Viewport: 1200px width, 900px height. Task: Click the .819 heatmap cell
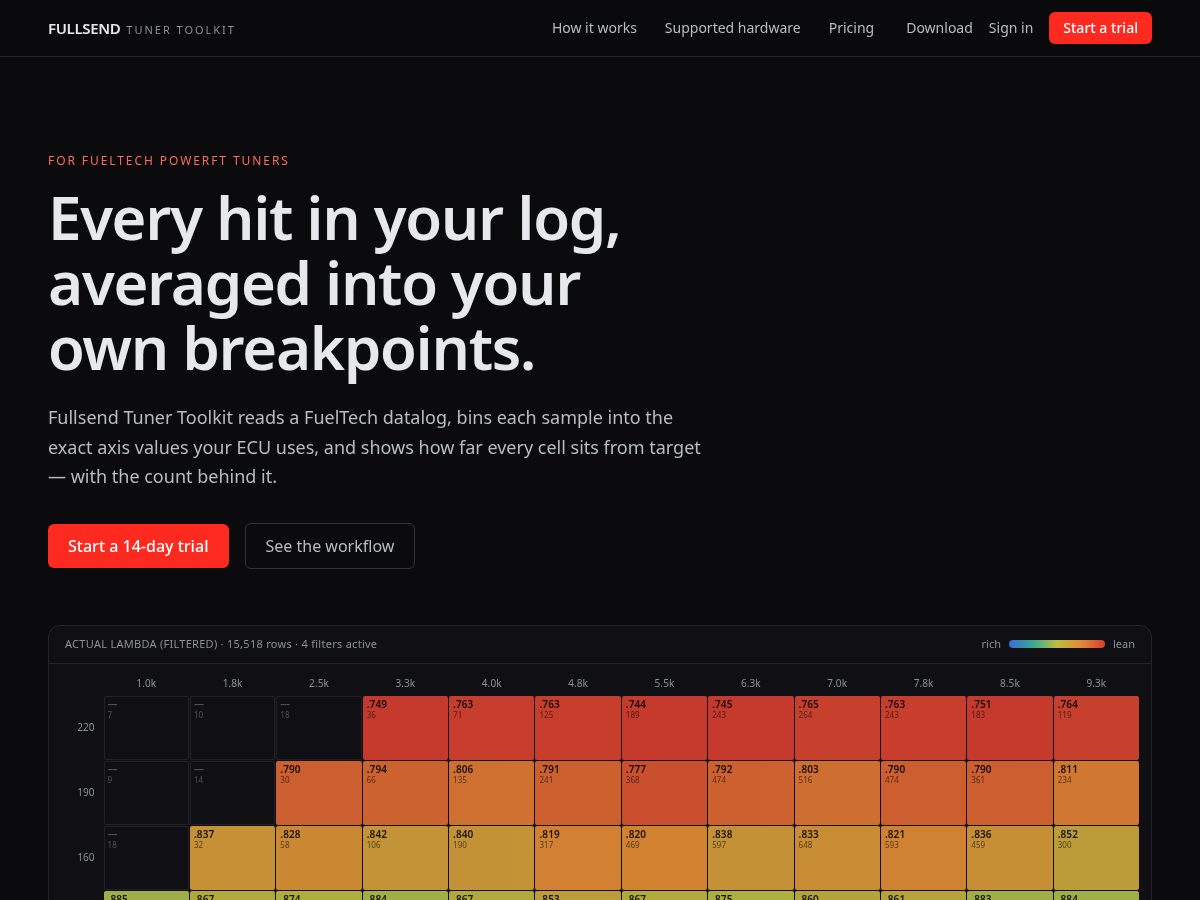(x=578, y=858)
